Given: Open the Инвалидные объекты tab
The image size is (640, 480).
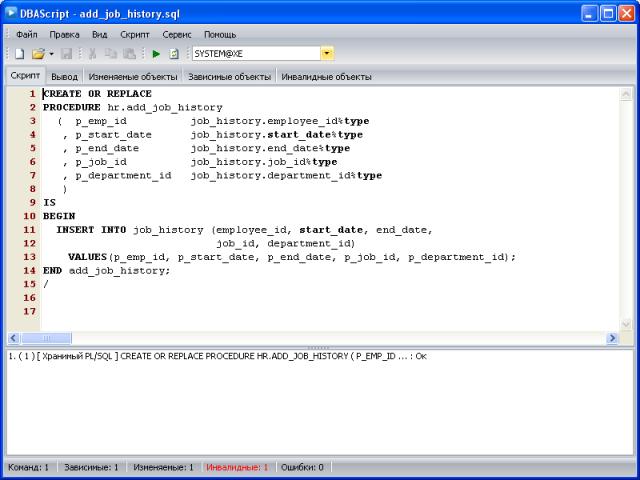Looking at the screenshot, I should click(326, 76).
